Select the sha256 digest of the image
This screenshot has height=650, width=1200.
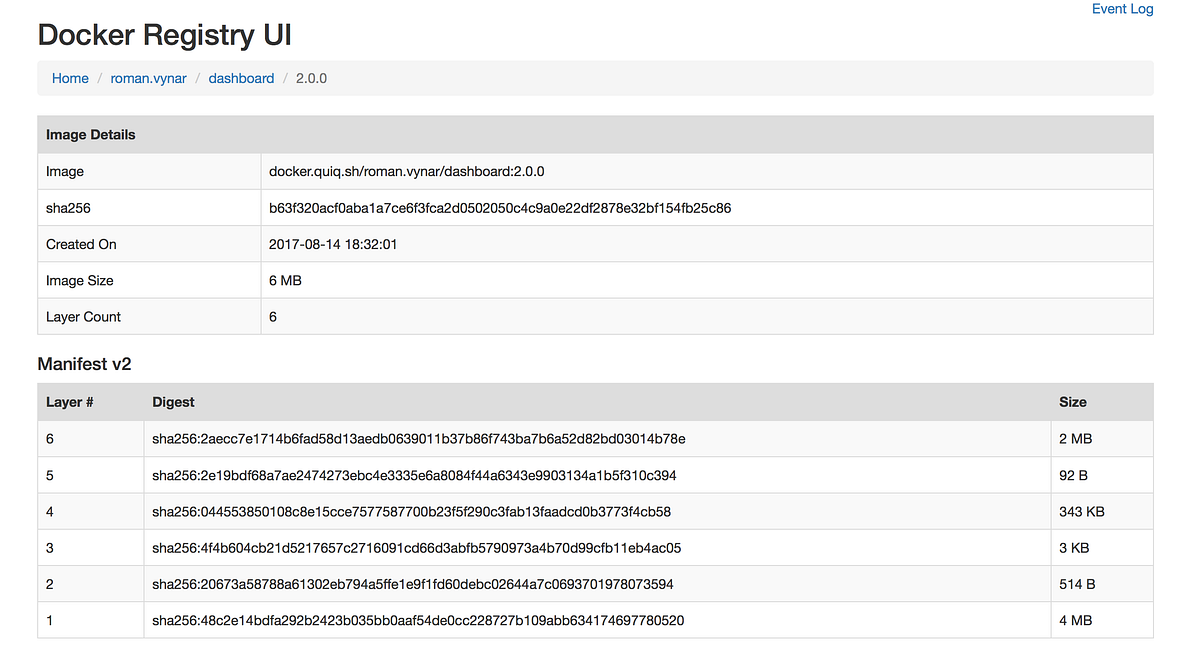coord(499,207)
